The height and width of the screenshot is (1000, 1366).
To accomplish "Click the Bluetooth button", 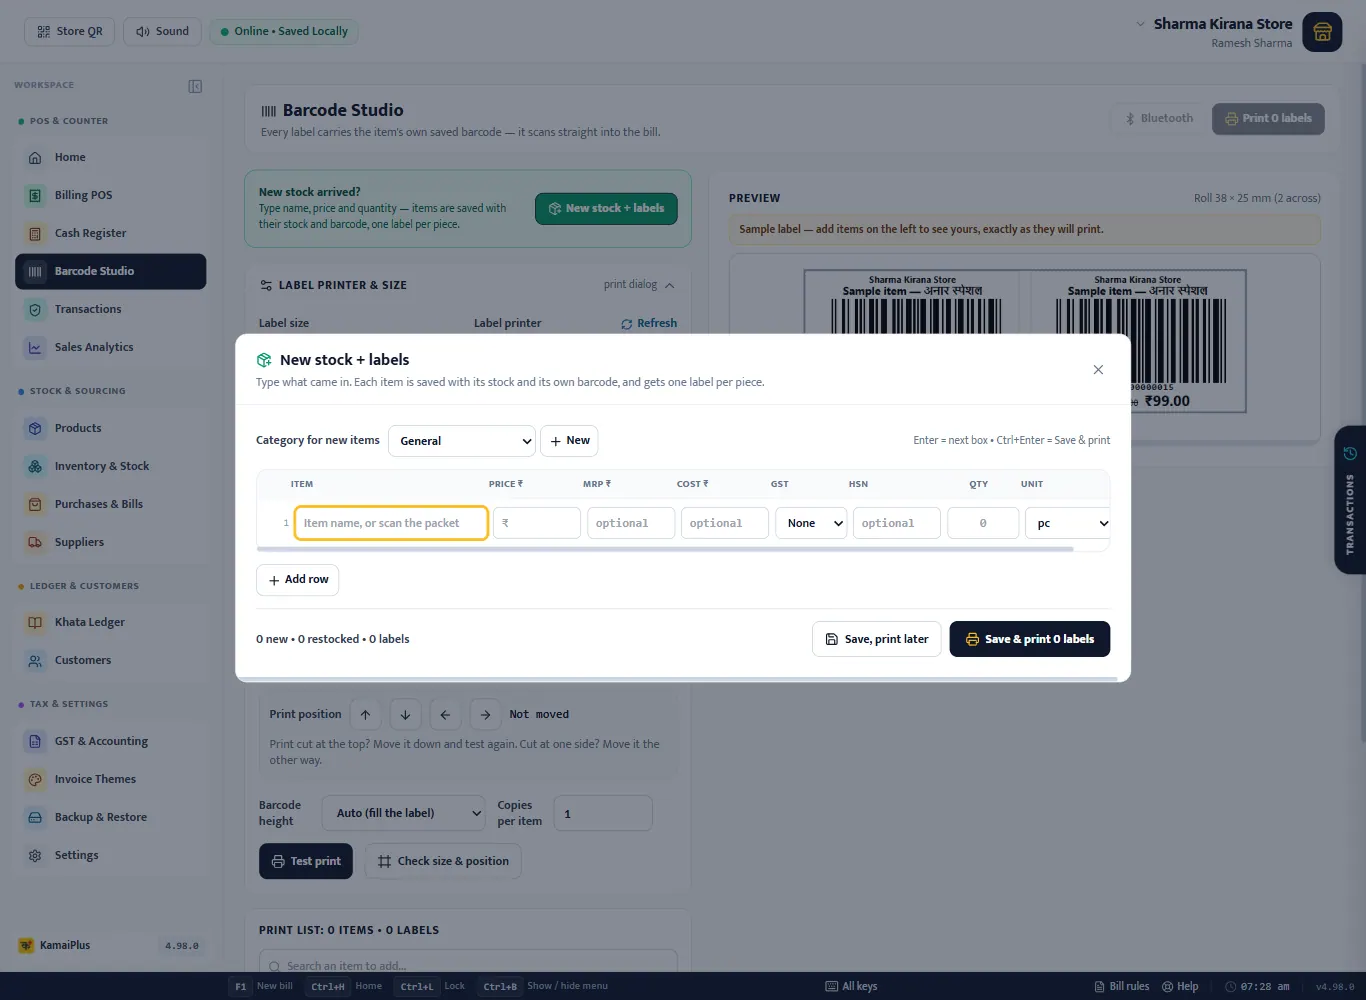I will [1158, 118].
